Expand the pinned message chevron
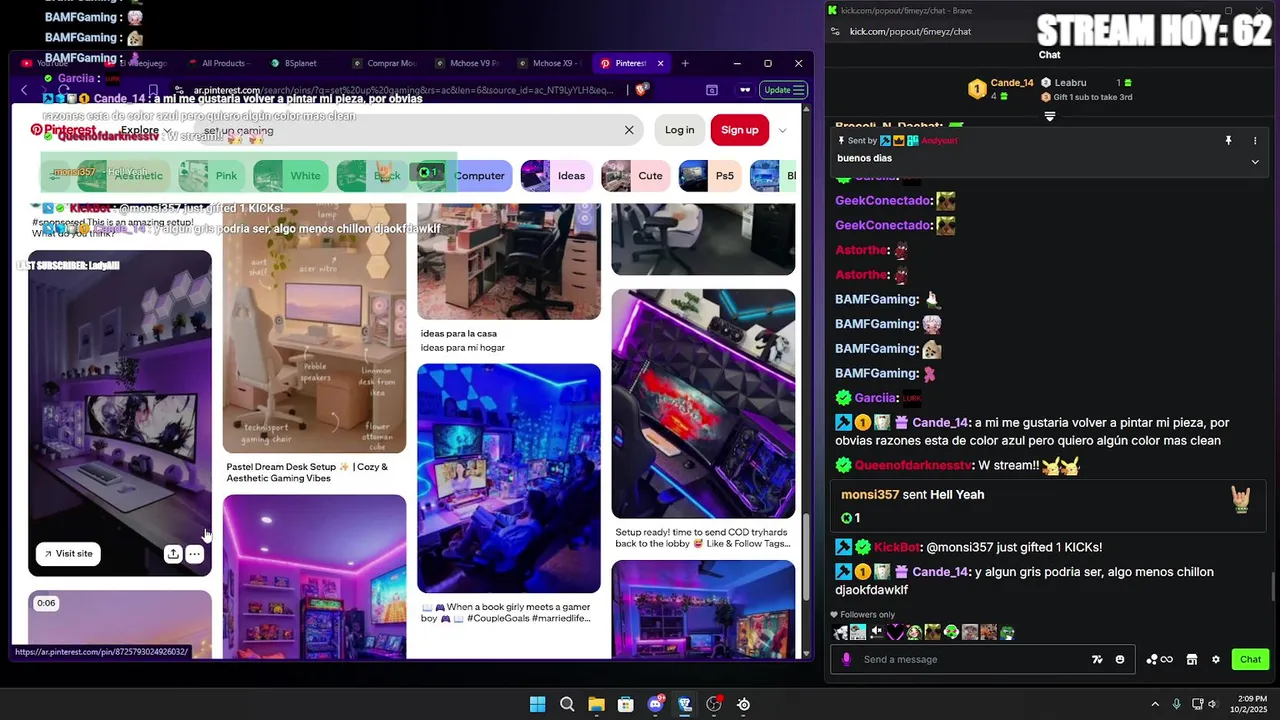Screen dimensions: 1280x720 click(x=1255, y=162)
